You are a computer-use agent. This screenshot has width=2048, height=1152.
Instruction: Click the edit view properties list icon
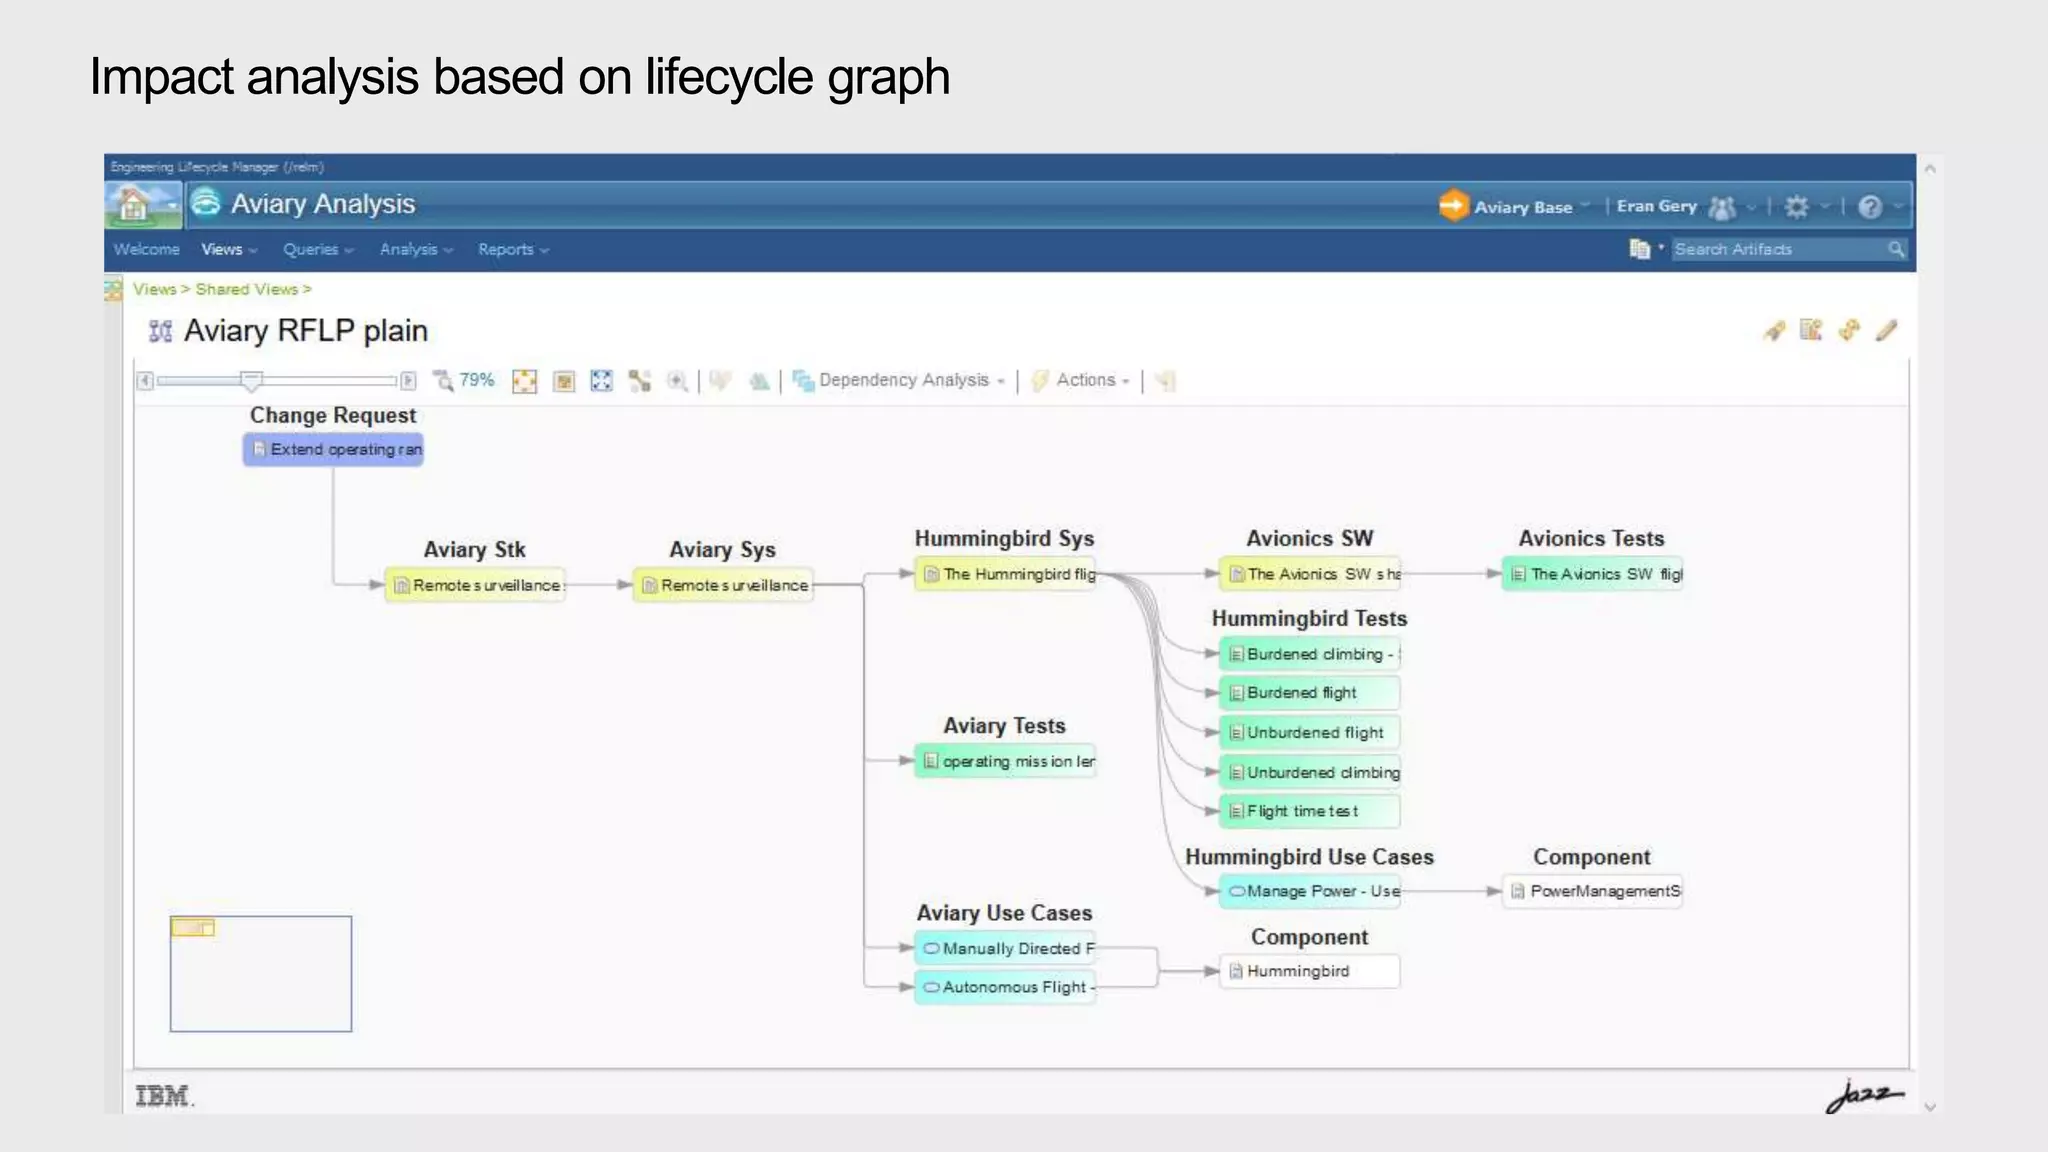(x=1811, y=330)
